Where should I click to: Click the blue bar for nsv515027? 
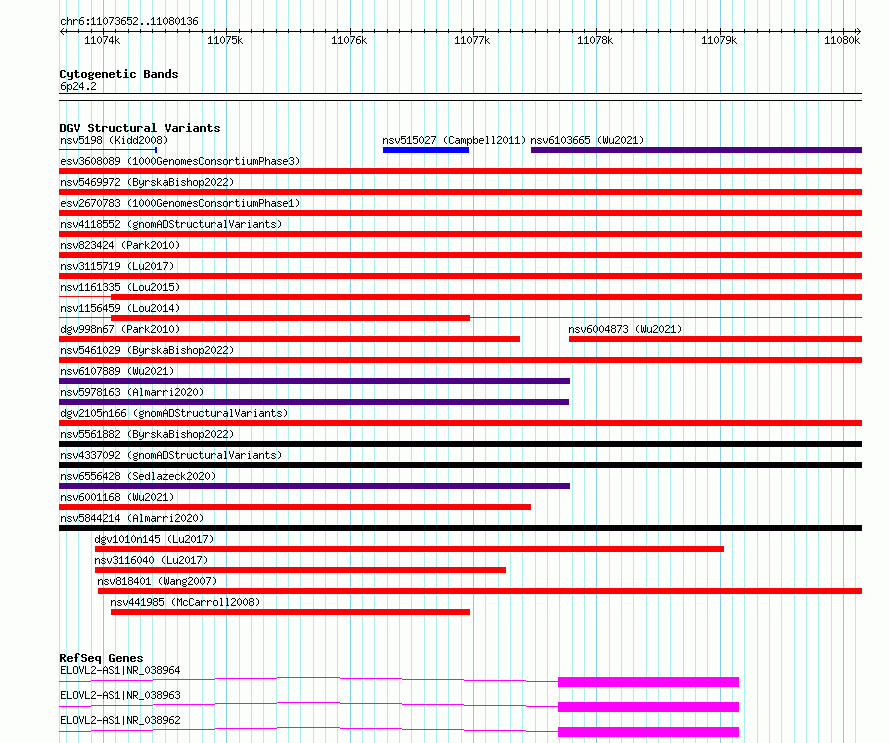click(x=426, y=150)
